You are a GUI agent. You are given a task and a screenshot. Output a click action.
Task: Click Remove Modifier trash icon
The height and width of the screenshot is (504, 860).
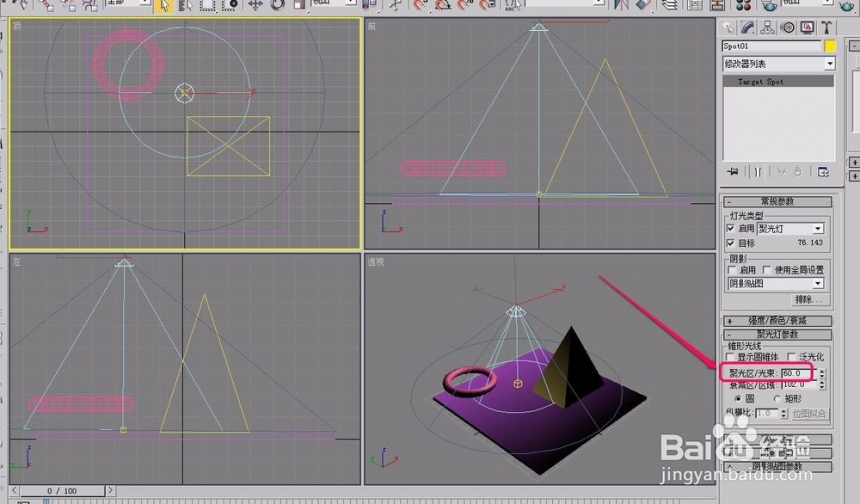(x=798, y=172)
